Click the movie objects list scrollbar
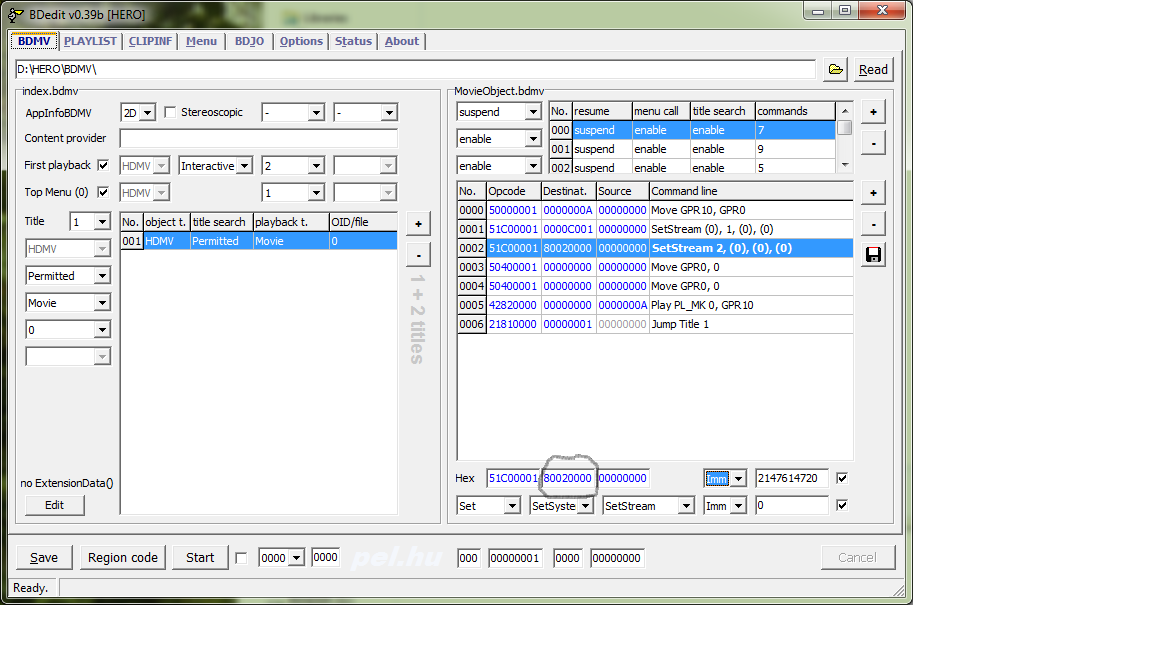The height and width of the screenshot is (648, 1152). coord(845,137)
